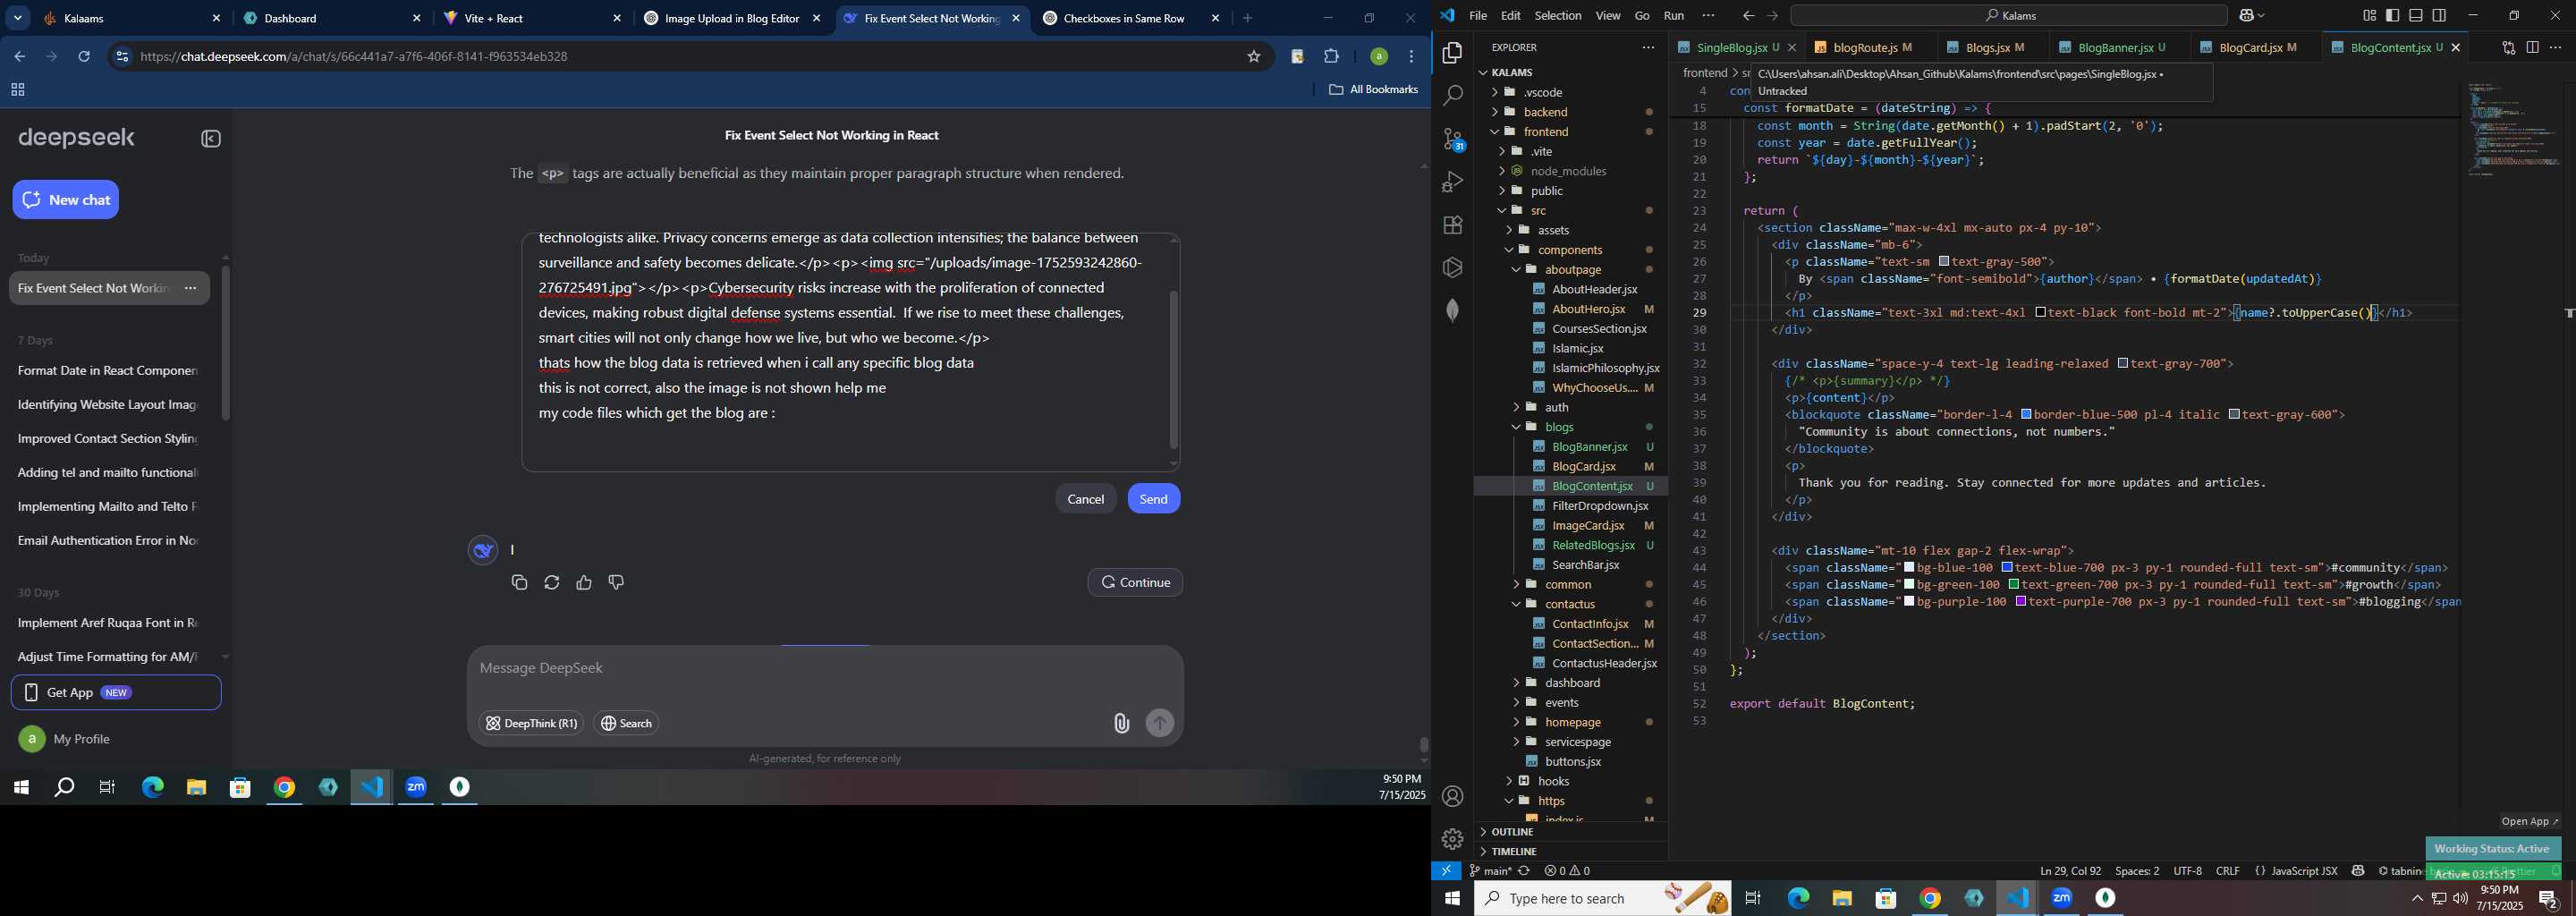This screenshot has height=916, width=2576.
Task: Click the DeepSeek chat history scrollbar
Action: 226,343
